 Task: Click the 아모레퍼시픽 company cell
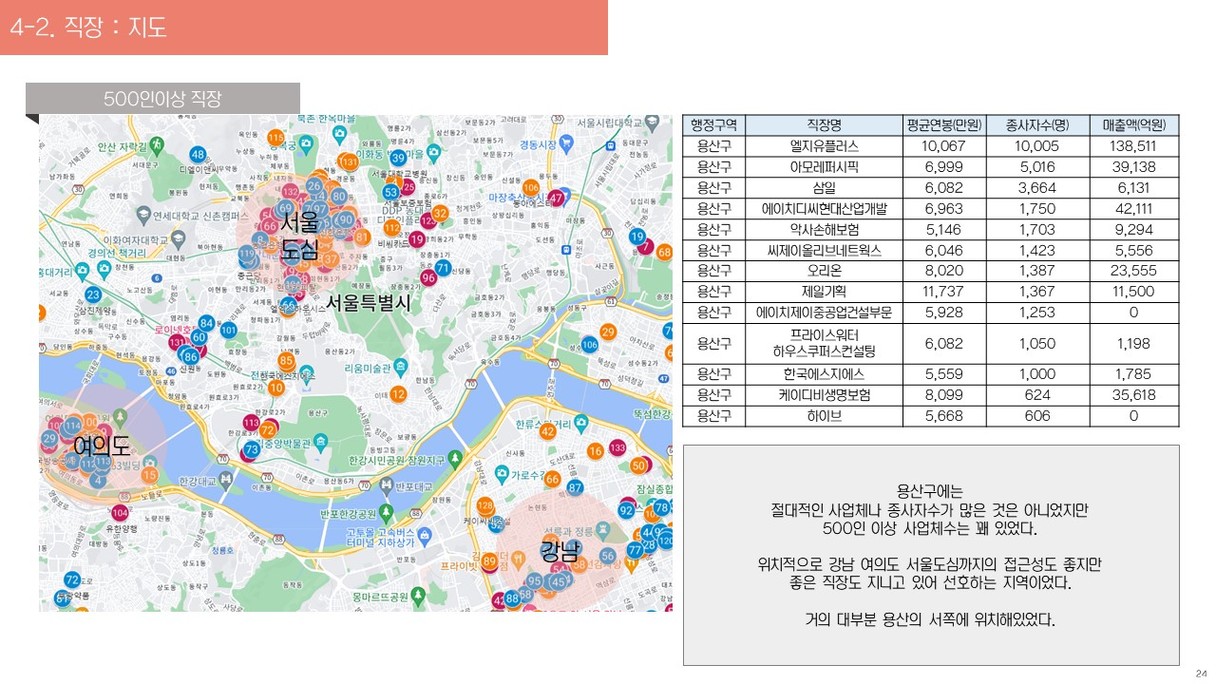pyautogui.click(x=824, y=167)
